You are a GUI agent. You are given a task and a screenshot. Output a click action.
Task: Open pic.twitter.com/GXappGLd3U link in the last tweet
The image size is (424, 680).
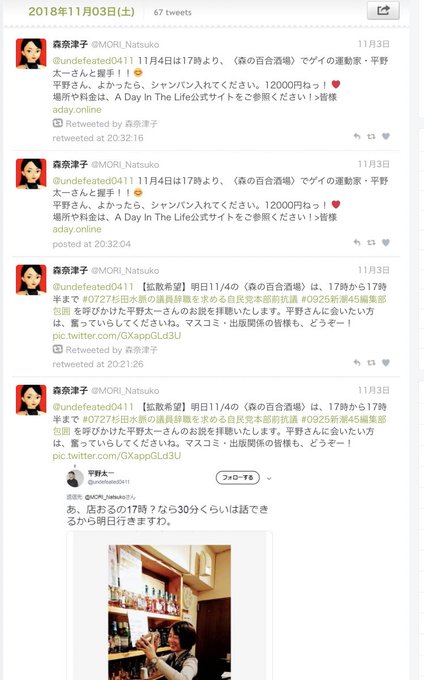117,456
